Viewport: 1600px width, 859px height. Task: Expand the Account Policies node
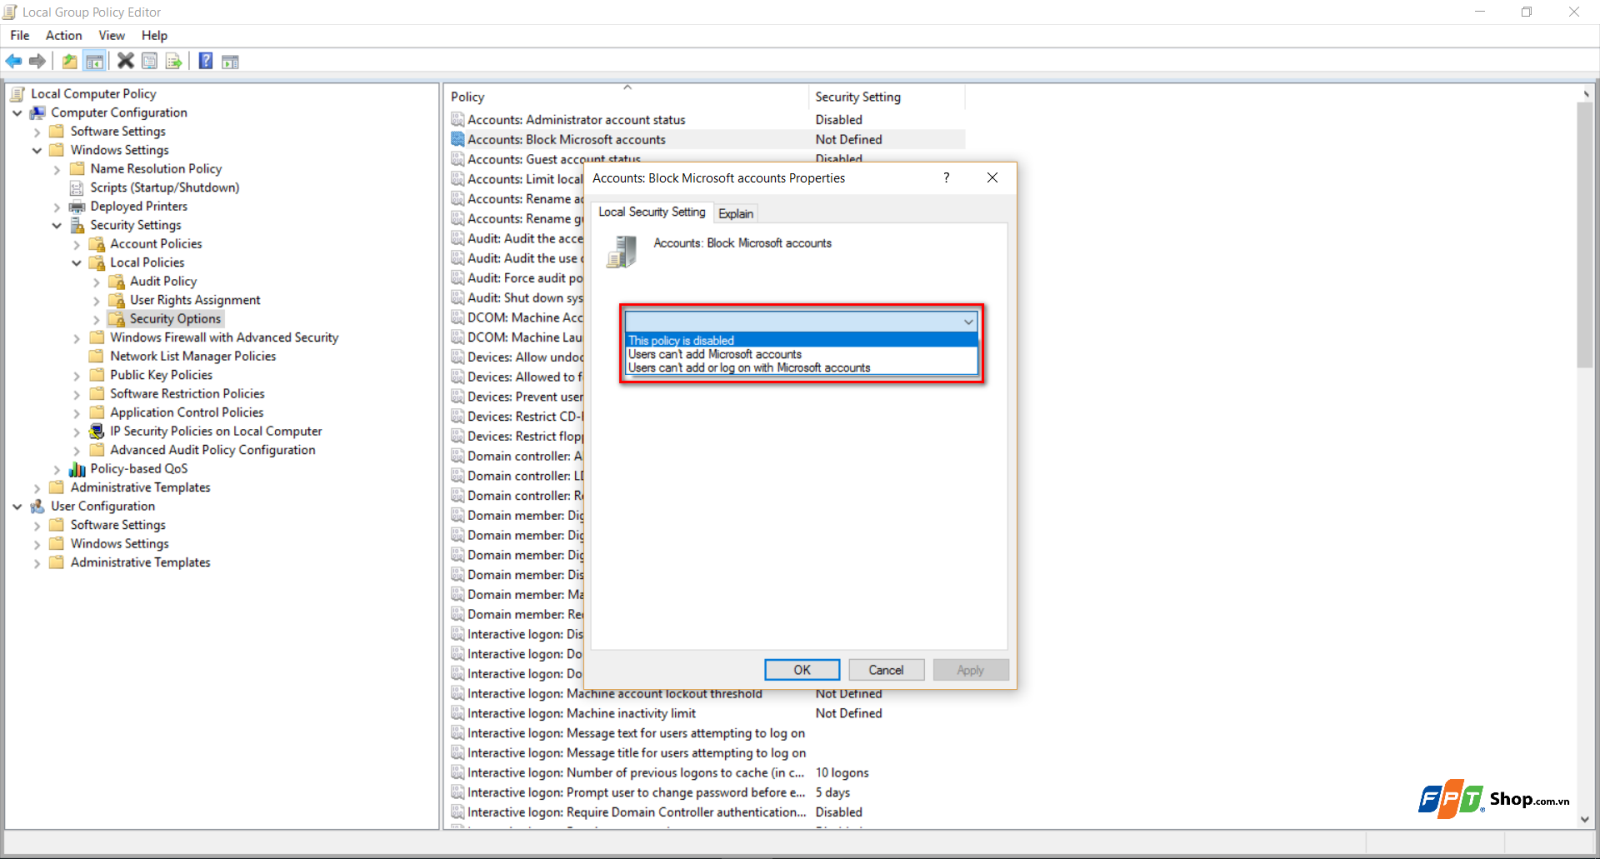pyautogui.click(x=77, y=244)
